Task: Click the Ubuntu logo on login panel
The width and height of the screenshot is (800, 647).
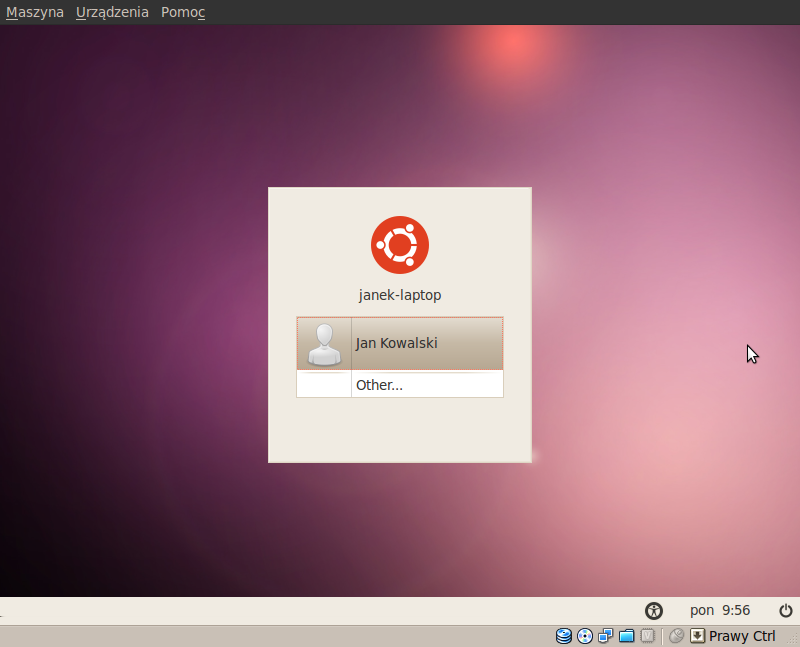Action: point(400,245)
